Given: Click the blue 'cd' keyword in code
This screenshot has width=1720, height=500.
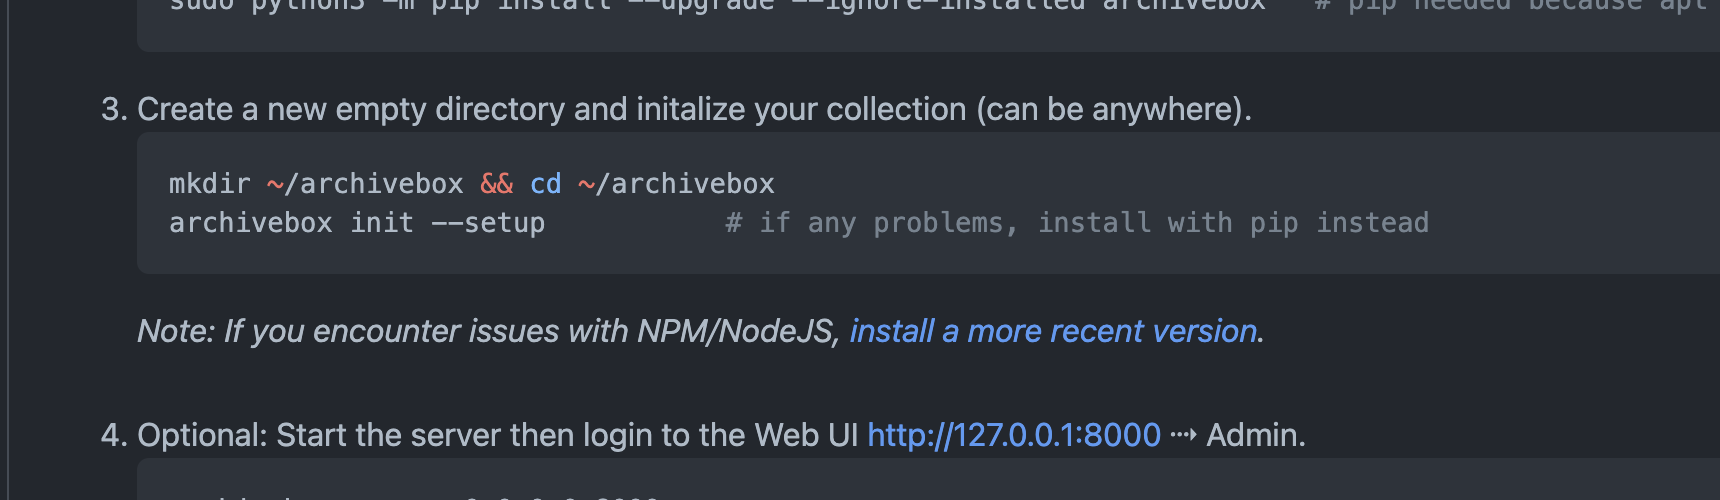Looking at the screenshot, I should pos(545,184).
